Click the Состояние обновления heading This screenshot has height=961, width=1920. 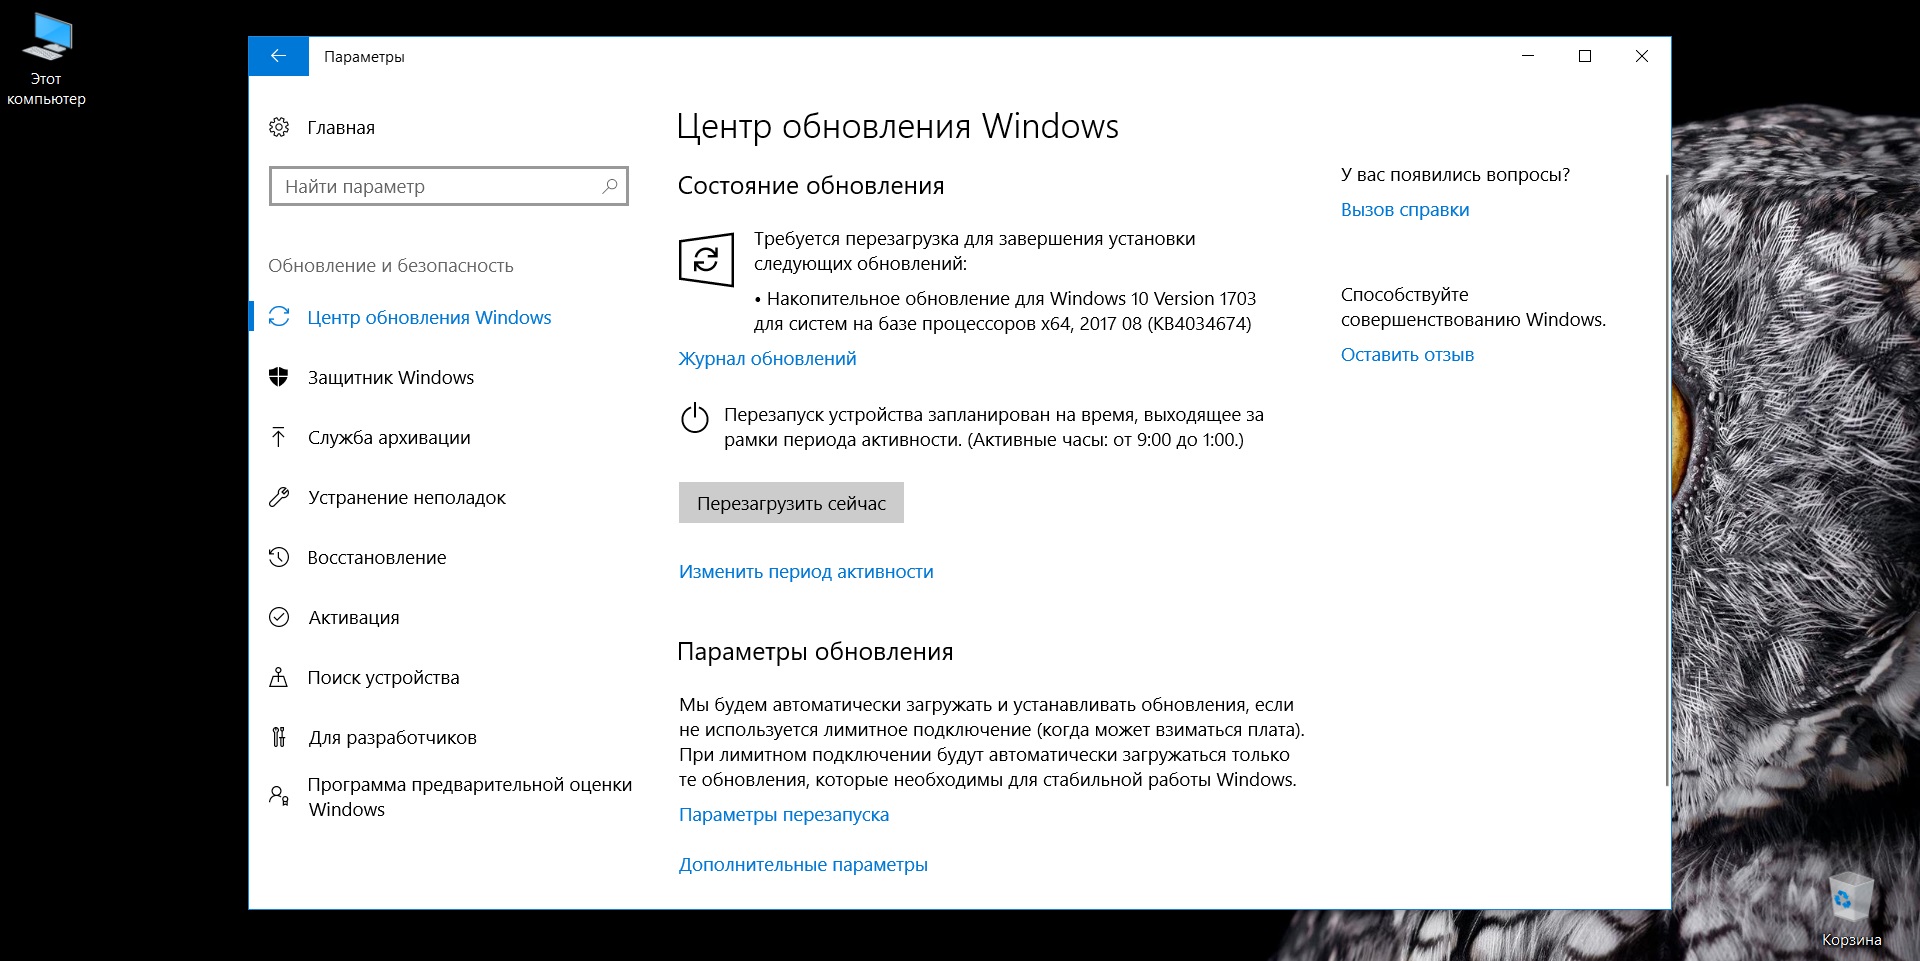point(811,186)
